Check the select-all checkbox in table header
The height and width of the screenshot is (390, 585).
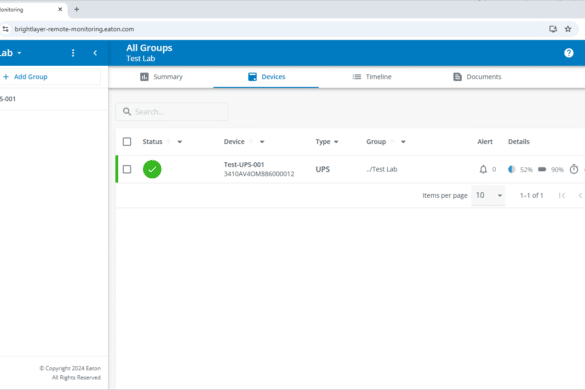point(127,141)
